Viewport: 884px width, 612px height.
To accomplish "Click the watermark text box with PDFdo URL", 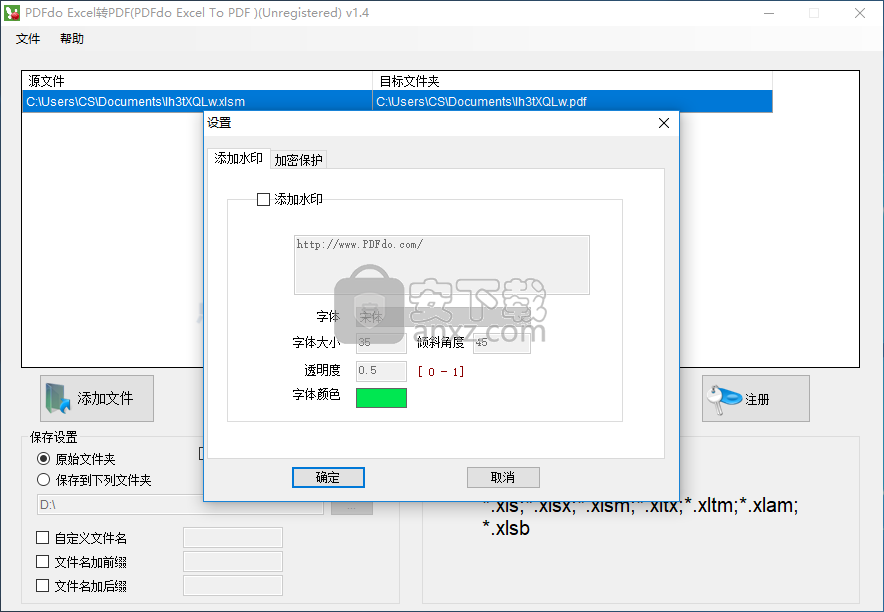I will pyautogui.click(x=442, y=265).
